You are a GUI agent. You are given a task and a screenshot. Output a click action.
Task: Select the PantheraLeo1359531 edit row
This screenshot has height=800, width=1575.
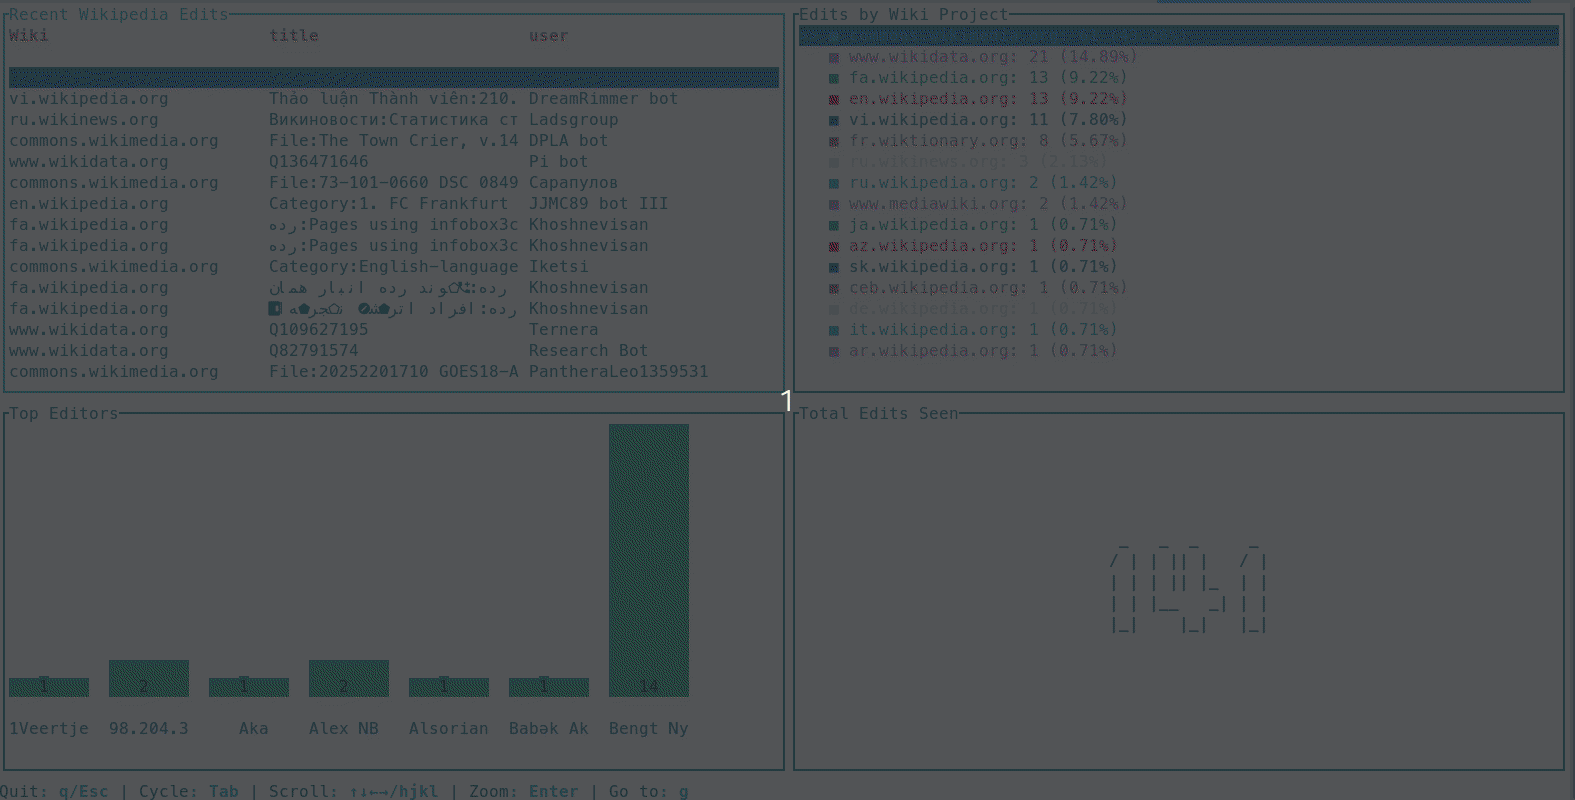[x=393, y=372]
